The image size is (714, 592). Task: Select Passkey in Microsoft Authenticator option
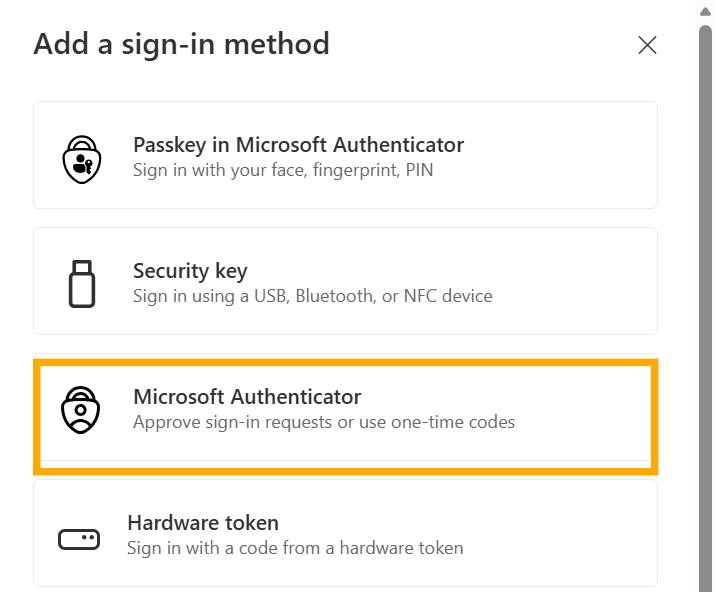[298, 144]
